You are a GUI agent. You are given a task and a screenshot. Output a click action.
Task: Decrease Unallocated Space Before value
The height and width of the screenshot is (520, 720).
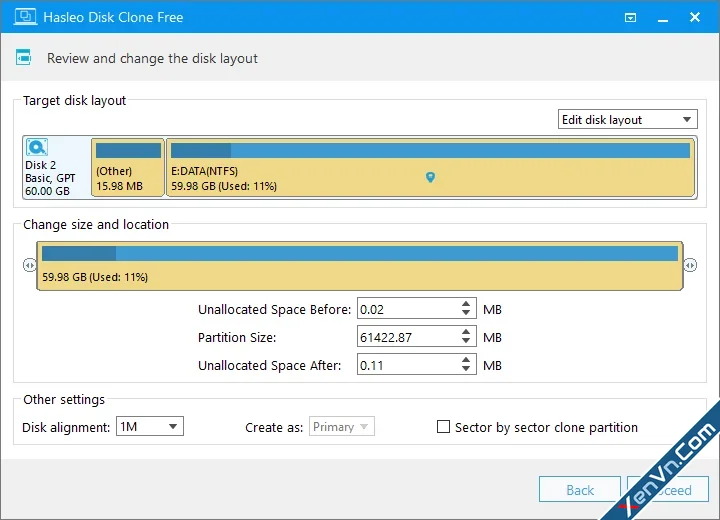coord(466,314)
